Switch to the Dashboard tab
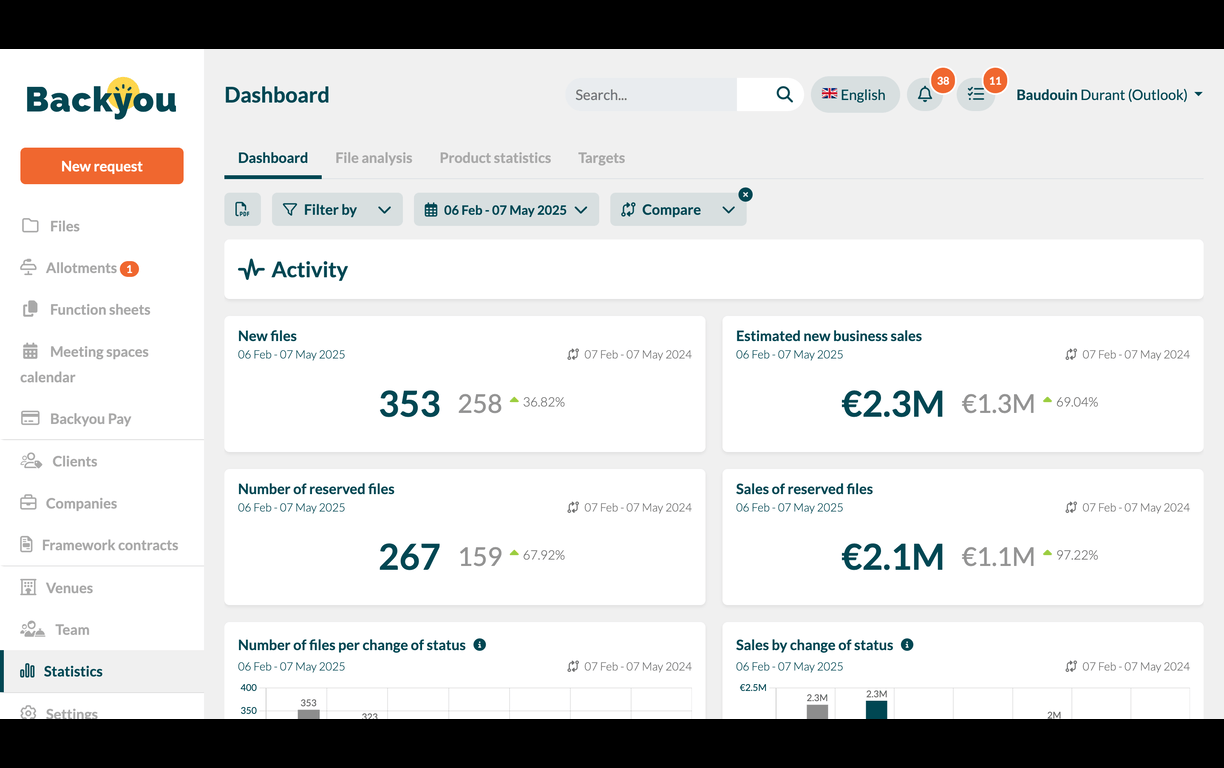The image size is (1224, 768). (x=273, y=158)
